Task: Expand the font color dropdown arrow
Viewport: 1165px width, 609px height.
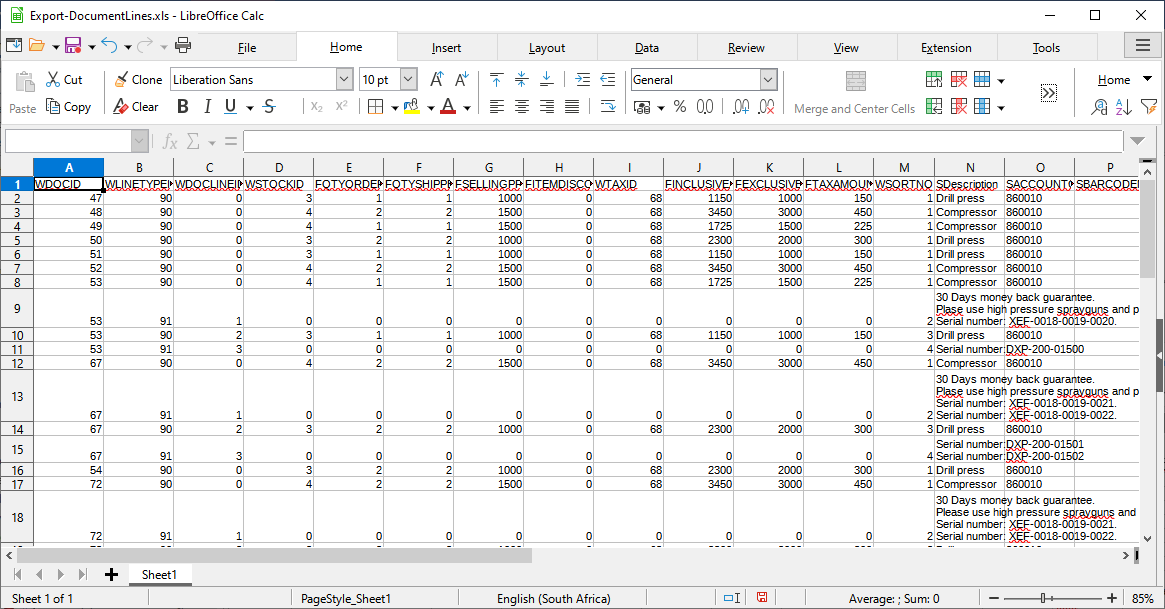Action: pyautogui.click(x=469, y=106)
